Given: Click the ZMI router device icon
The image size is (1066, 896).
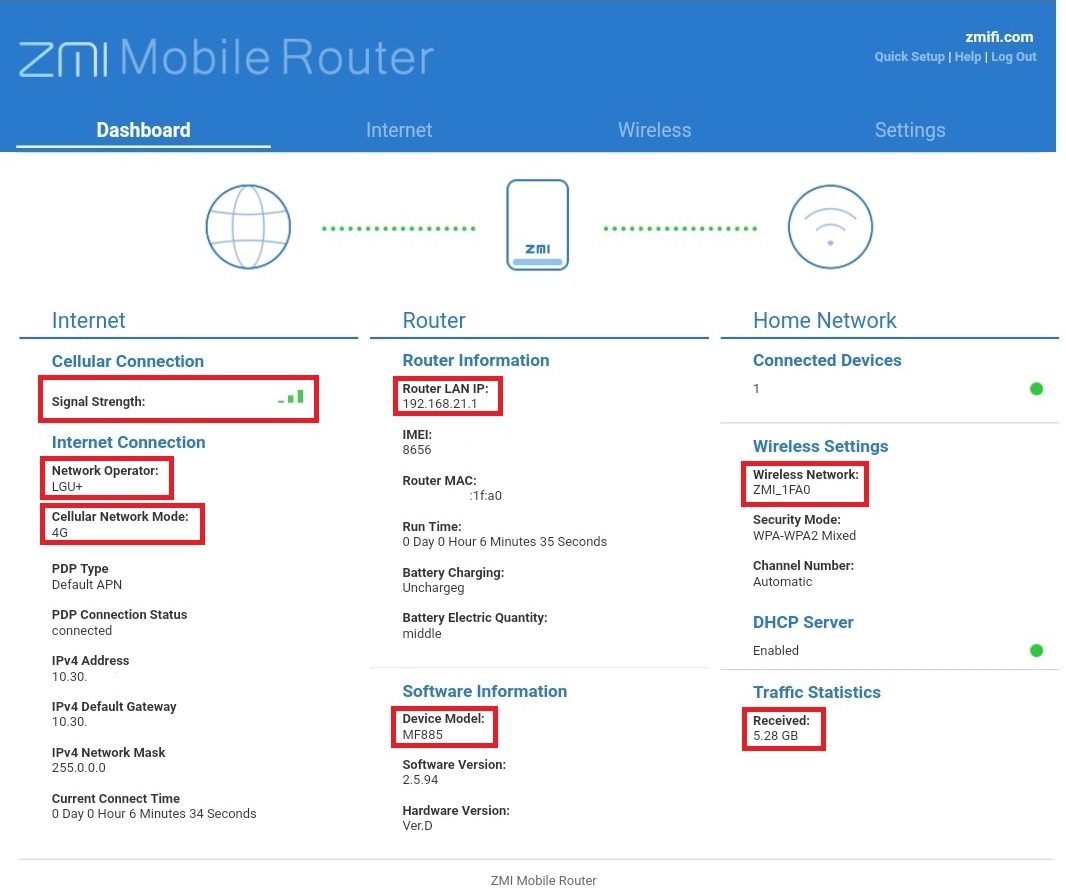Looking at the screenshot, I should coord(537,225).
